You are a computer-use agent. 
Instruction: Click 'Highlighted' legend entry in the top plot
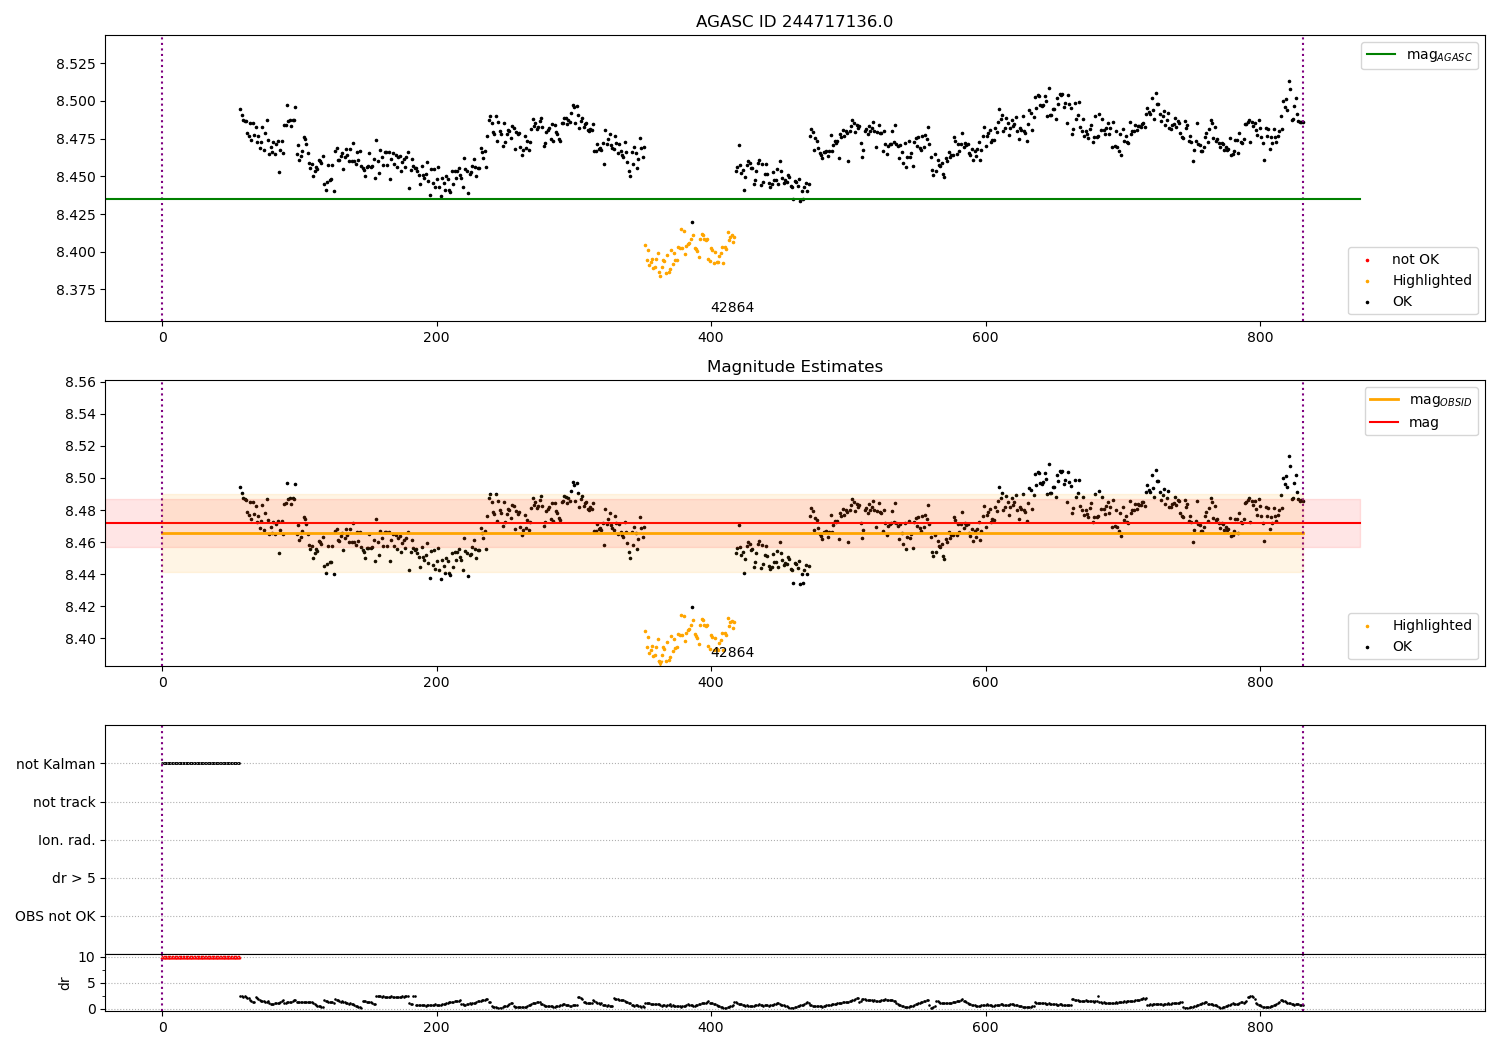point(1432,281)
